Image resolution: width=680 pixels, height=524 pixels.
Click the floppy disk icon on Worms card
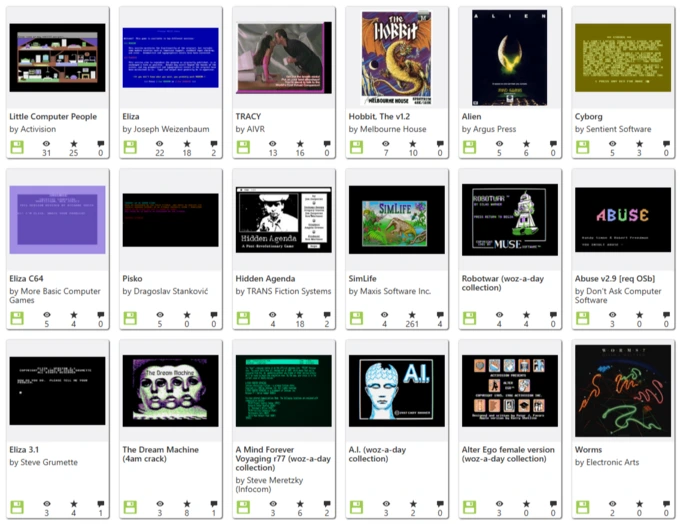[583, 507]
